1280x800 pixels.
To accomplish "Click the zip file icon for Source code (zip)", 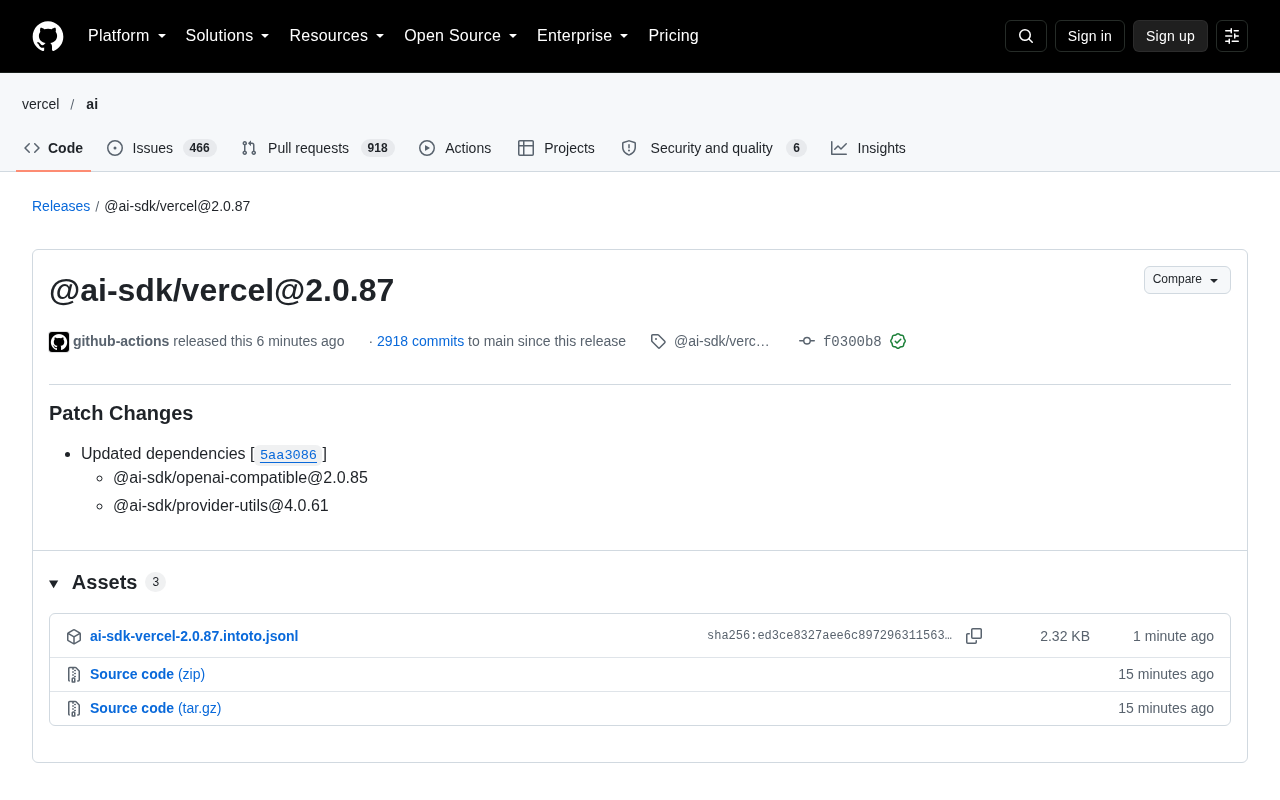I will [x=74, y=675].
